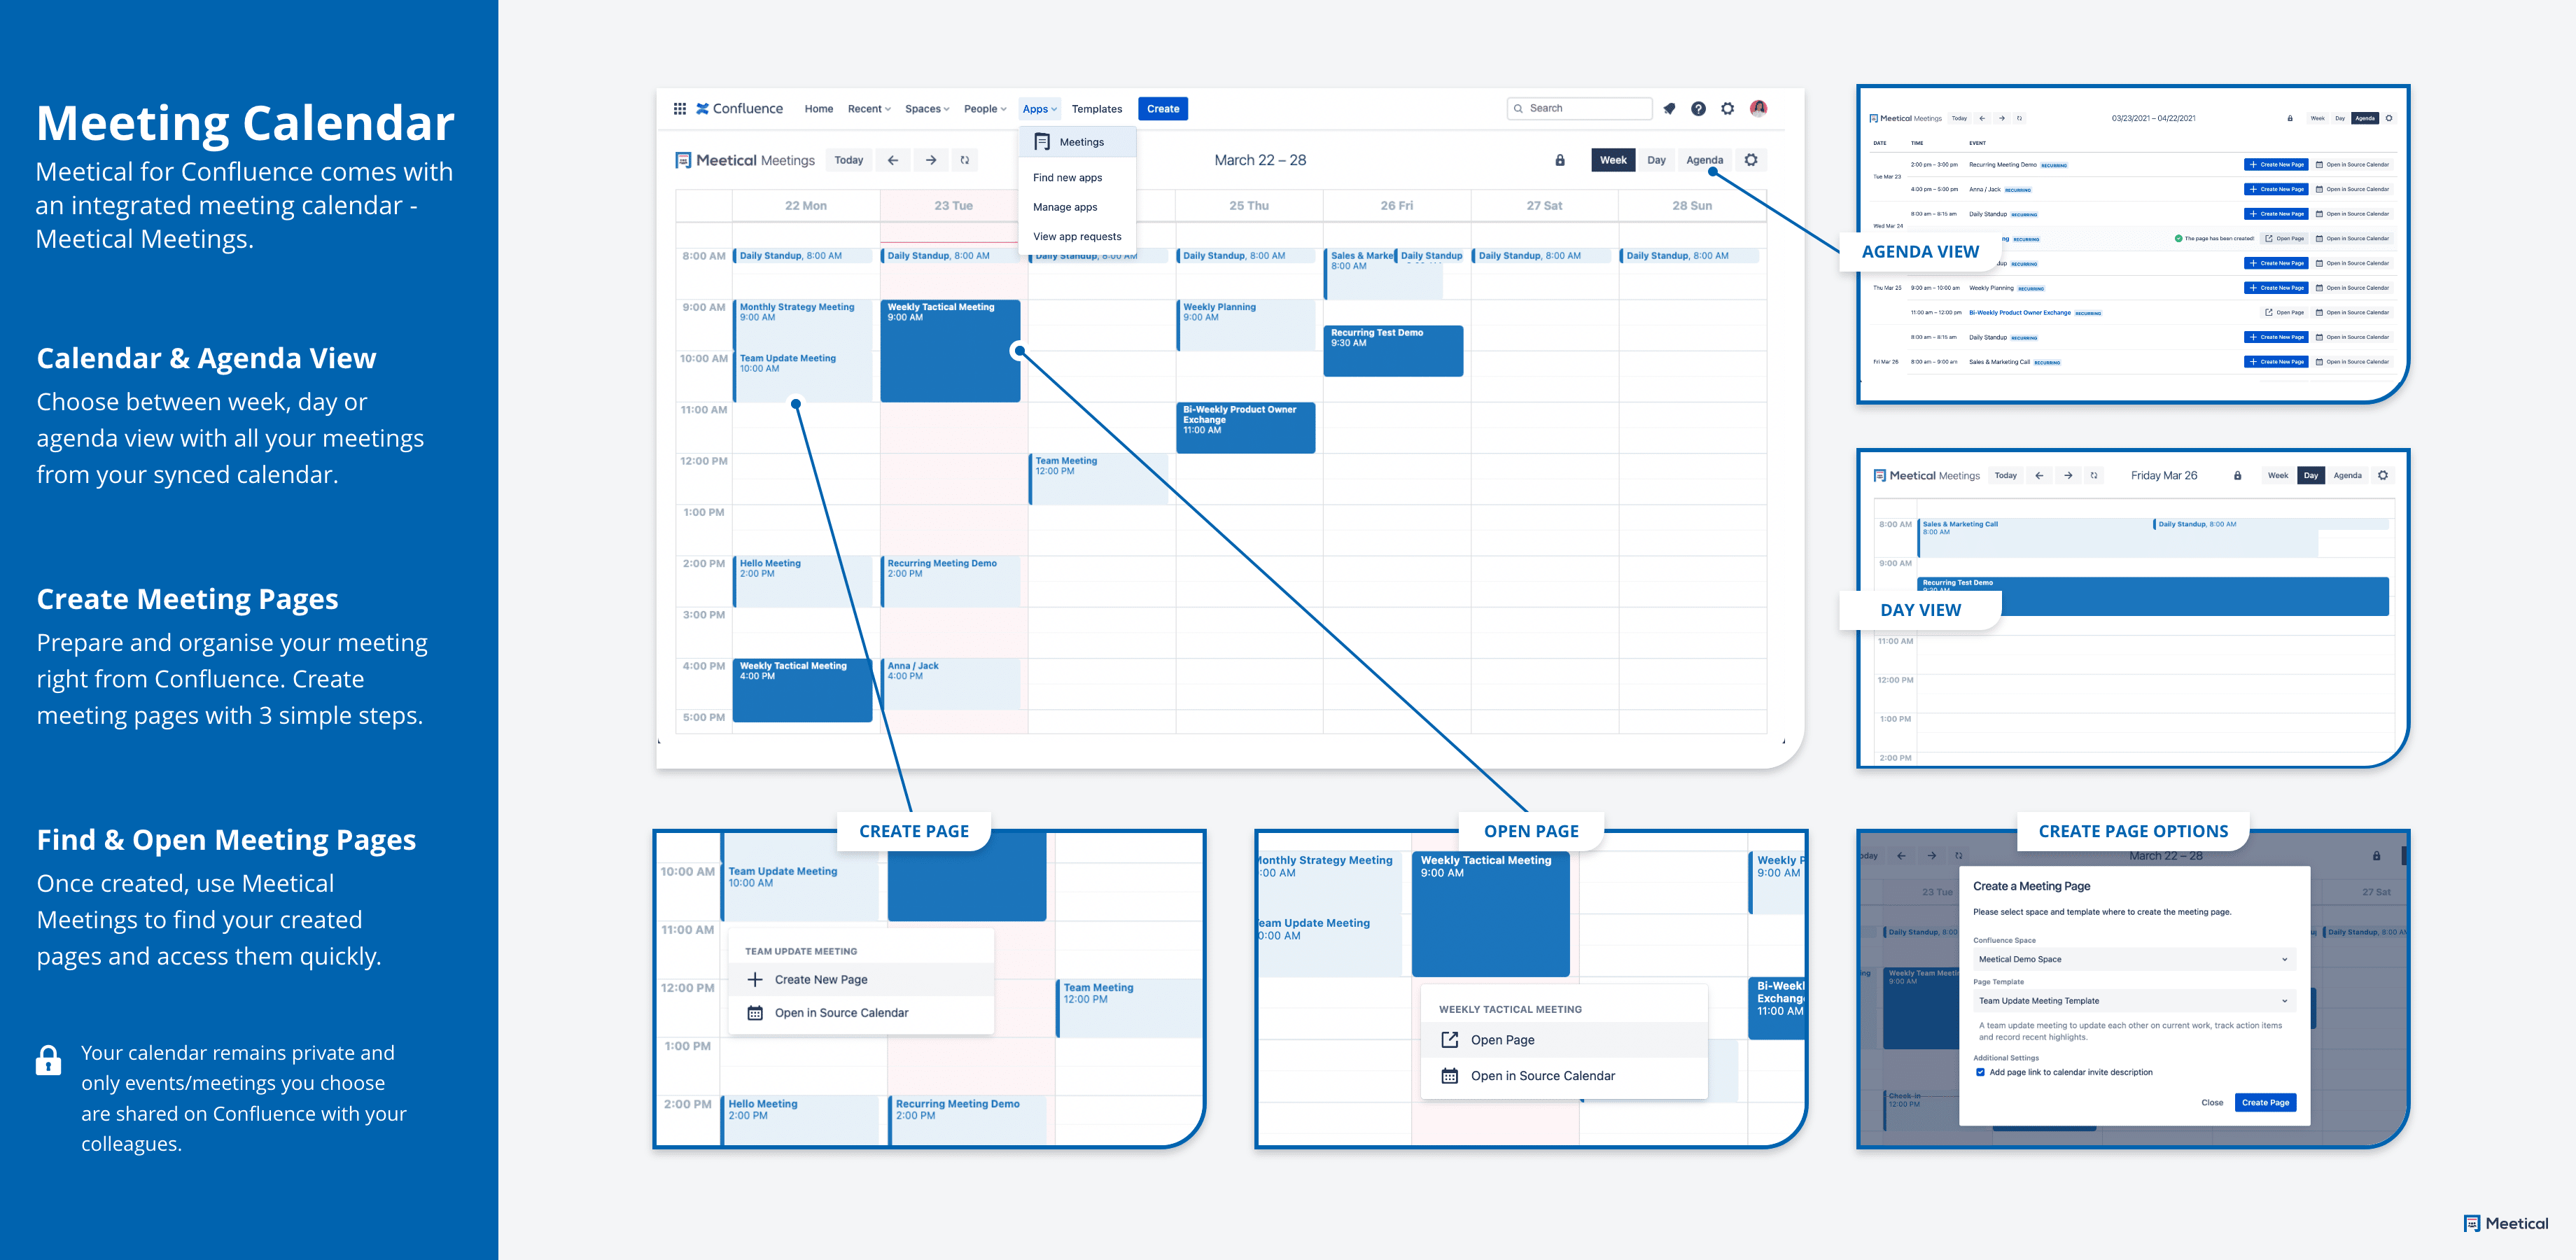The height and width of the screenshot is (1260, 2576).
Task: Open Confluence settings gear in top header
Action: [x=1727, y=108]
